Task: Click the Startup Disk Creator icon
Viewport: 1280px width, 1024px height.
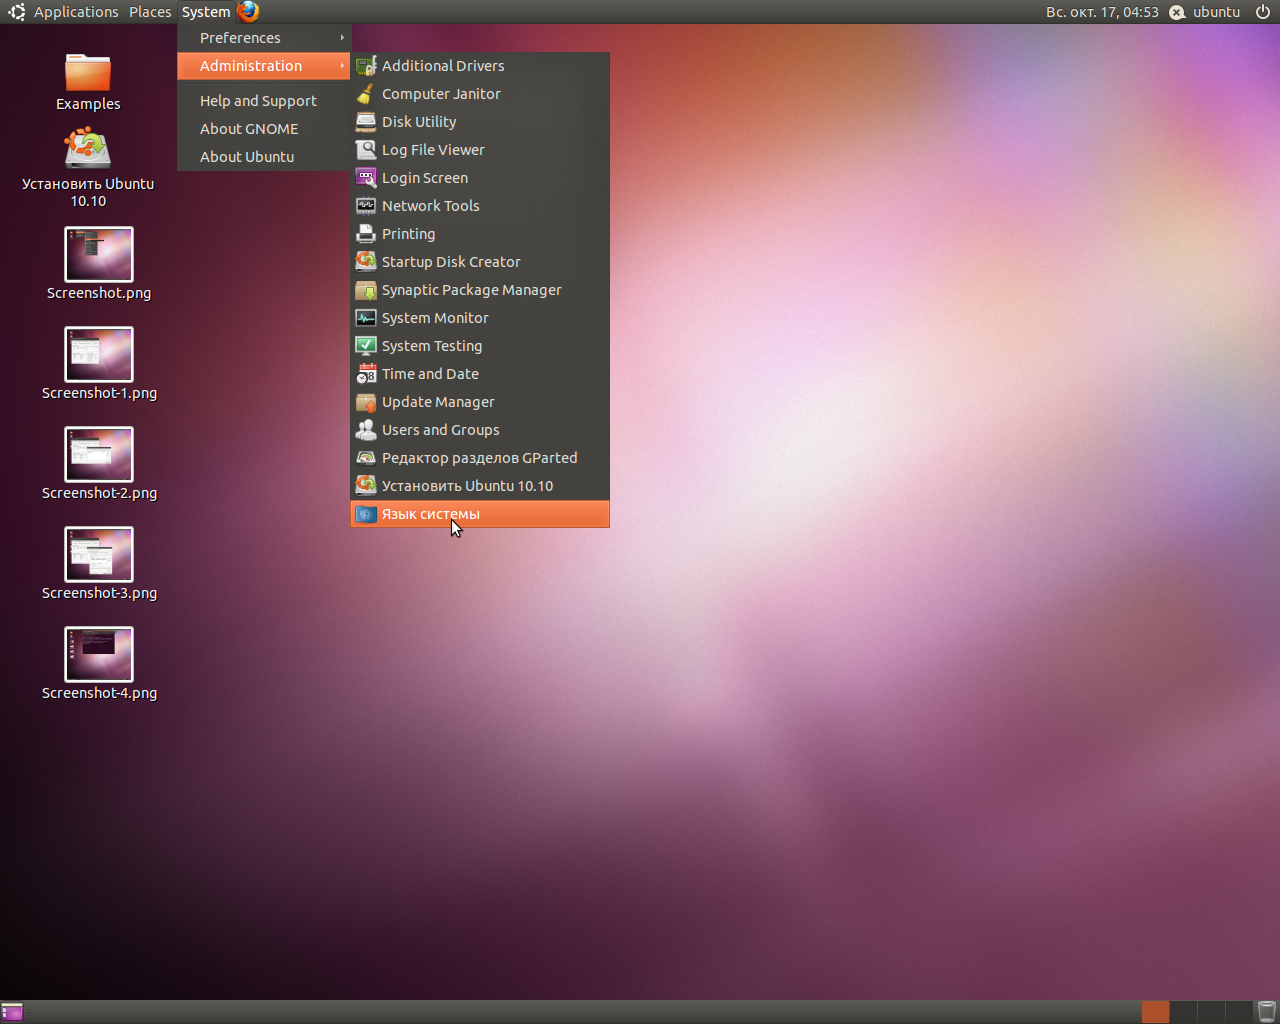Action: pos(366,262)
